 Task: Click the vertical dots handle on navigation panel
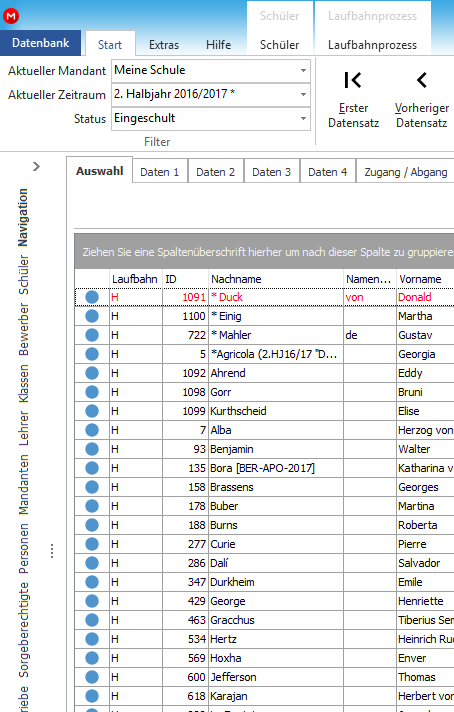click(52, 551)
